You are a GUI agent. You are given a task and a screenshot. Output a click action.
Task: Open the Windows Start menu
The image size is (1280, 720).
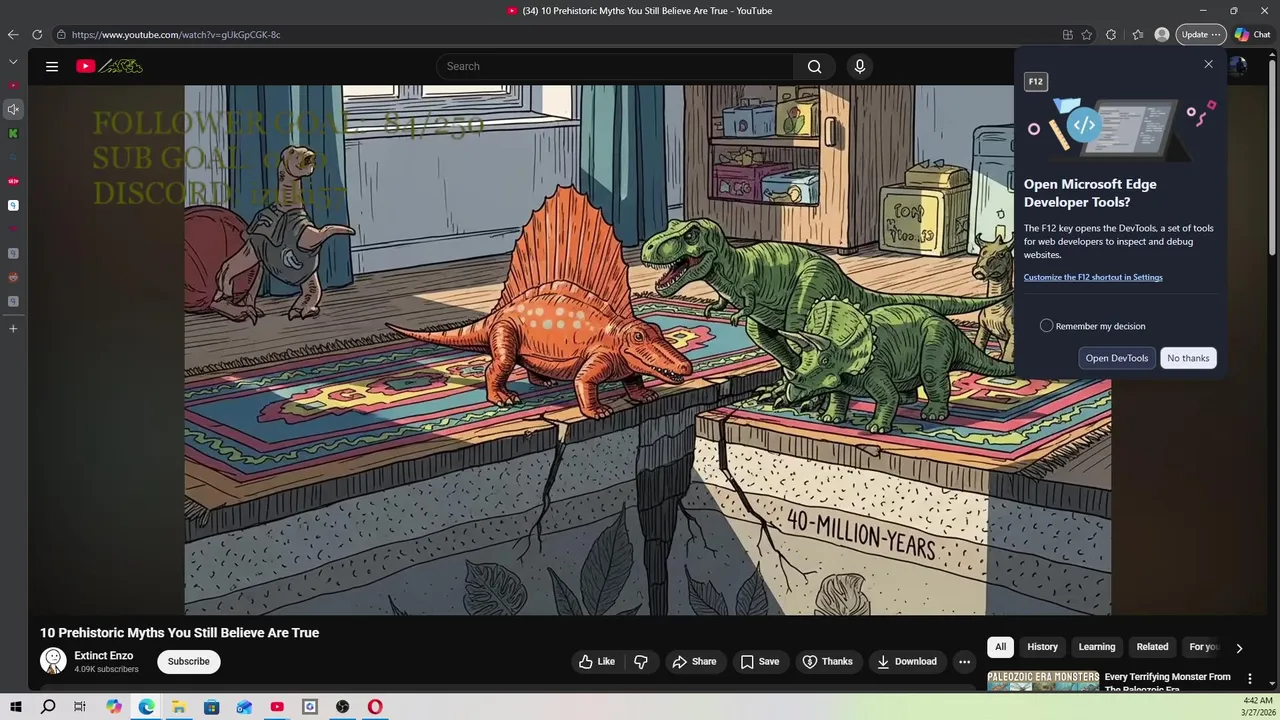[x=15, y=707]
